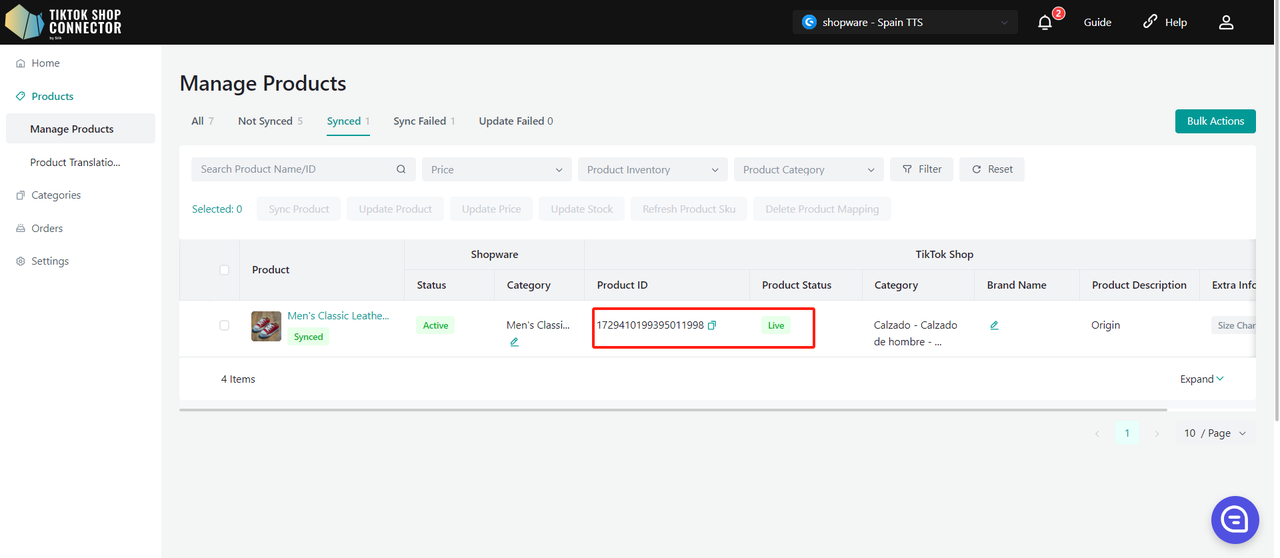Click the notification bell icon

pyautogui.click(x=1045, y=22)
